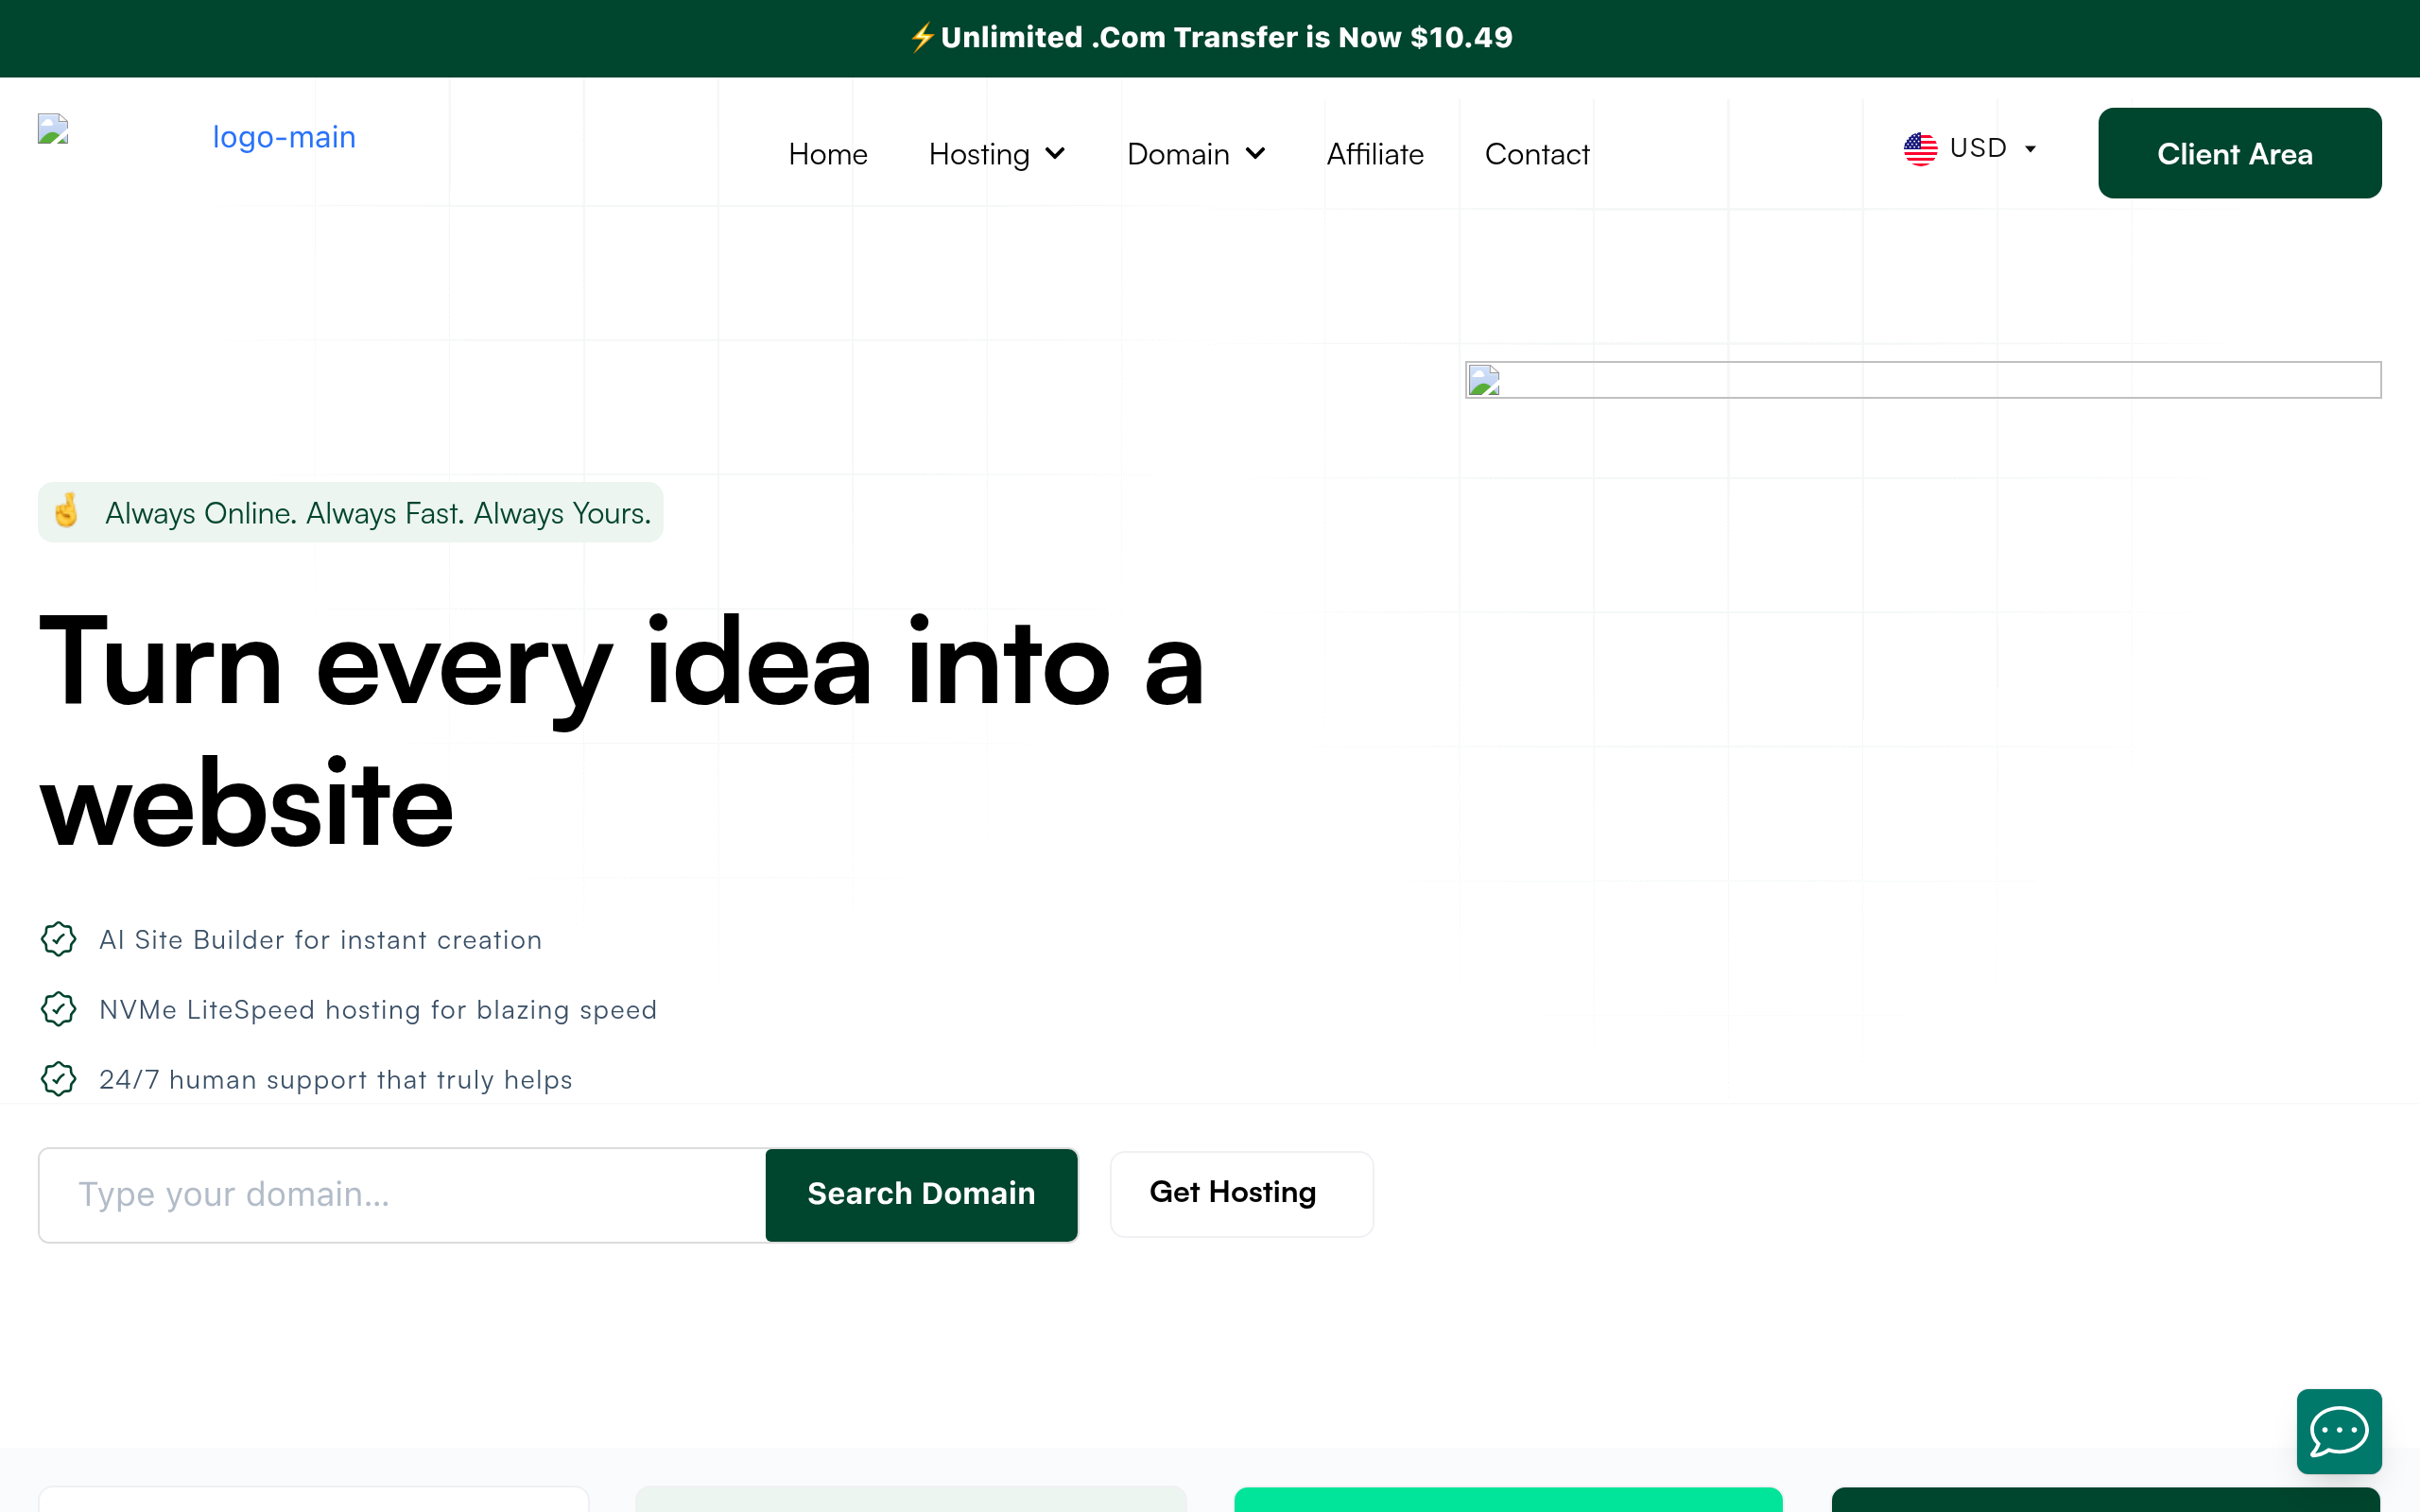The width and height of the screenshot is (2420, 1512).
Task: Click the Unlimited .Com Transfer banner
Action: [1210, 38]
